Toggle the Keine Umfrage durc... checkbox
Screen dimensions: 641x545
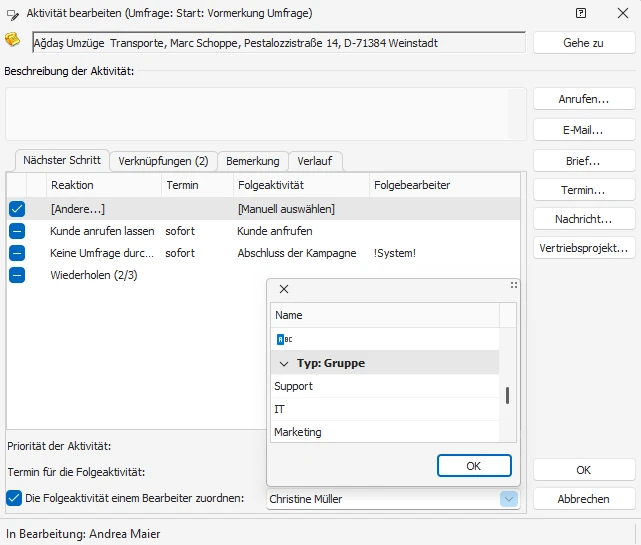pos(17,253)
